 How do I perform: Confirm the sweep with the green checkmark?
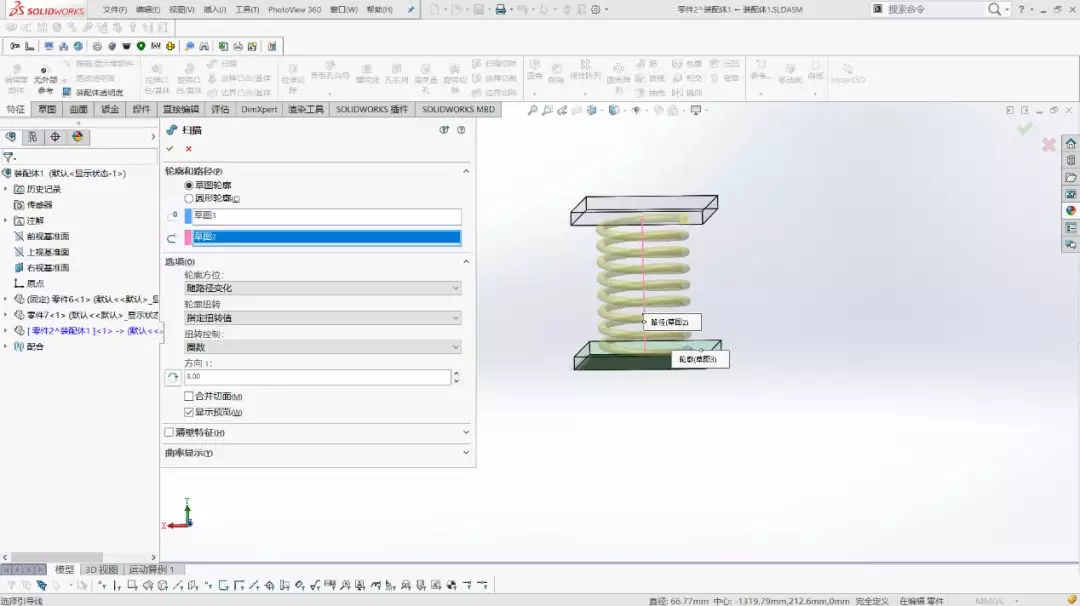click(x=170, y=149)
